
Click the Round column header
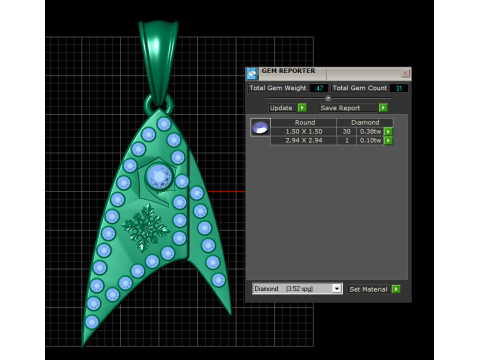(x=304, y=122)
